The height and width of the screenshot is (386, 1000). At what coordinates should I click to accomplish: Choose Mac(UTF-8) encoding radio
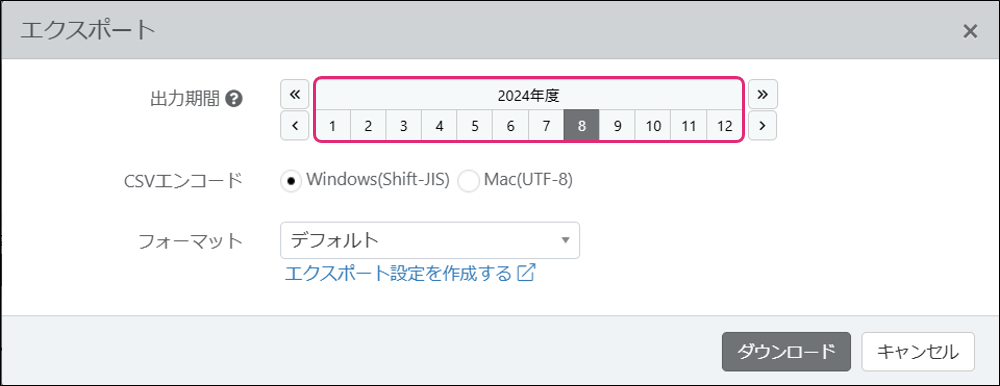coord(469,181)
